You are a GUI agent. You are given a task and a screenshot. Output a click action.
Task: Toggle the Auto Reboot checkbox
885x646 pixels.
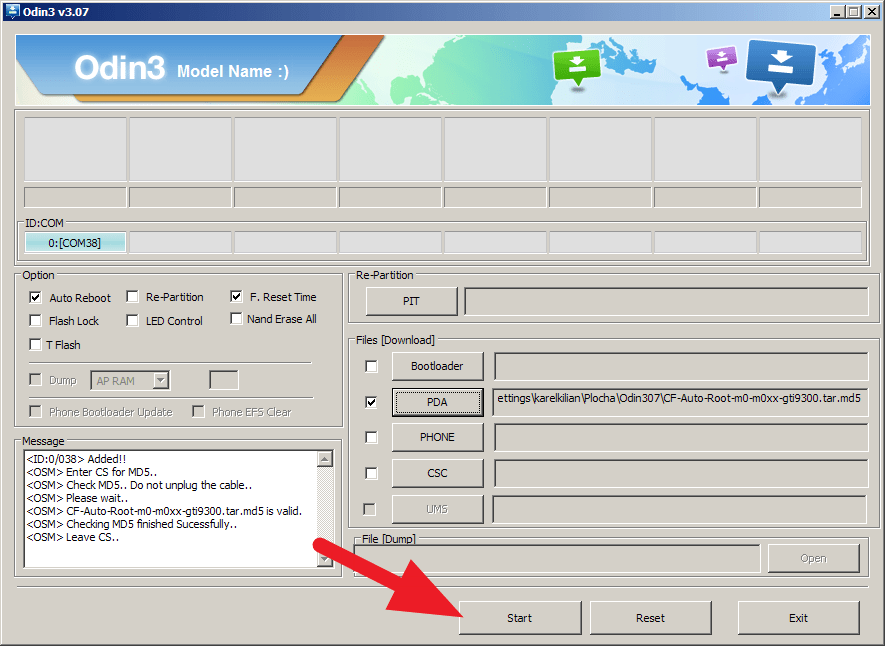click(x=36, y=297)
